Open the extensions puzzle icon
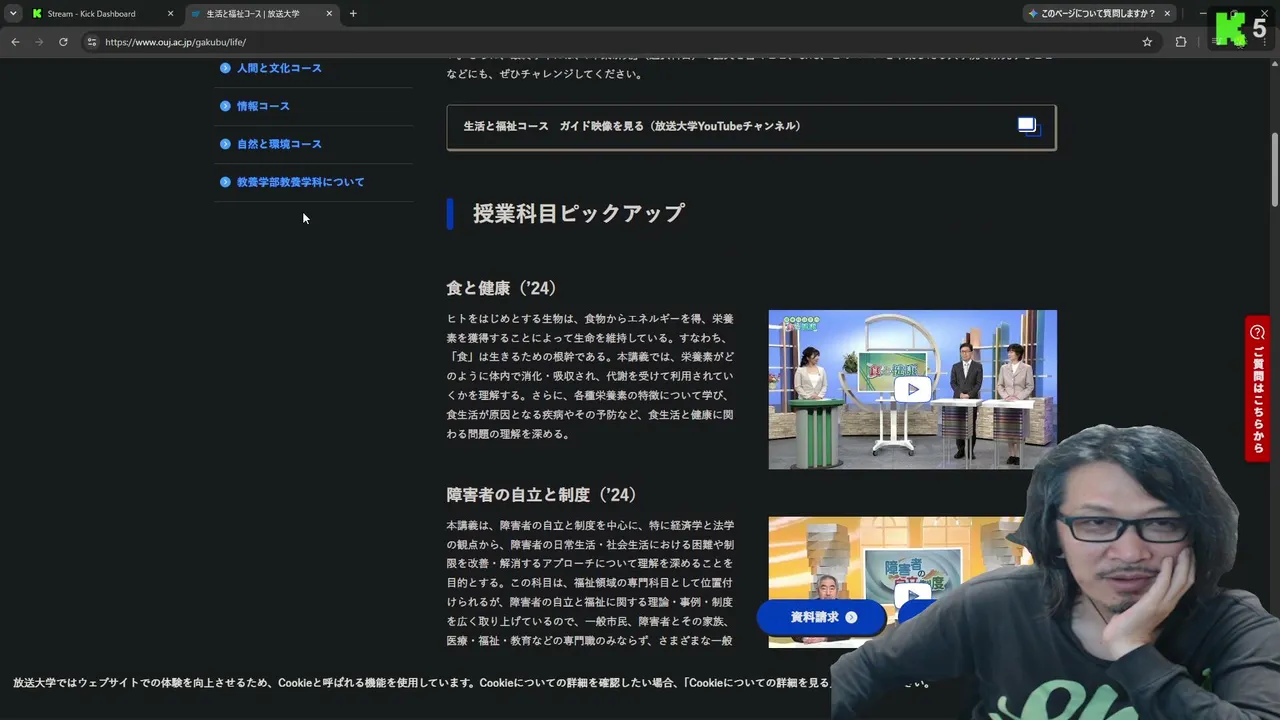 tap(1181, 42)
